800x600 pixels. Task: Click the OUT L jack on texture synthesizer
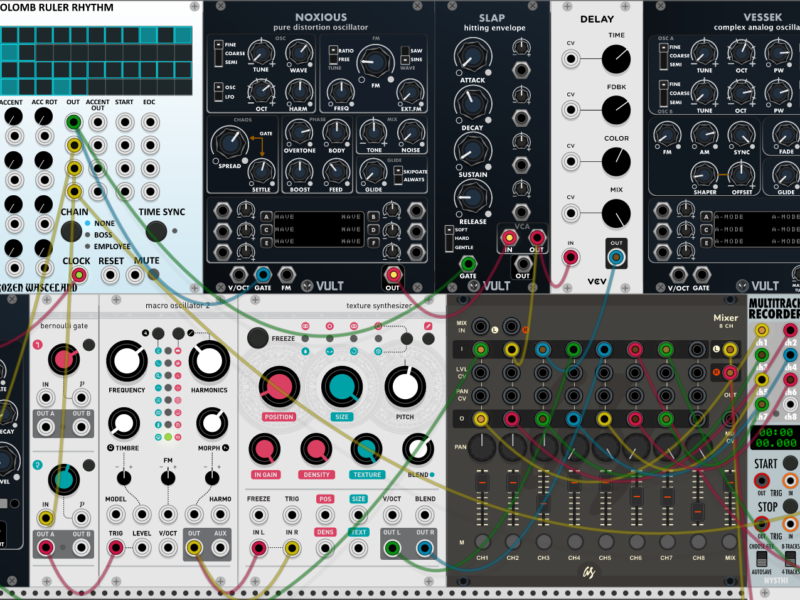tap(392, 548)
